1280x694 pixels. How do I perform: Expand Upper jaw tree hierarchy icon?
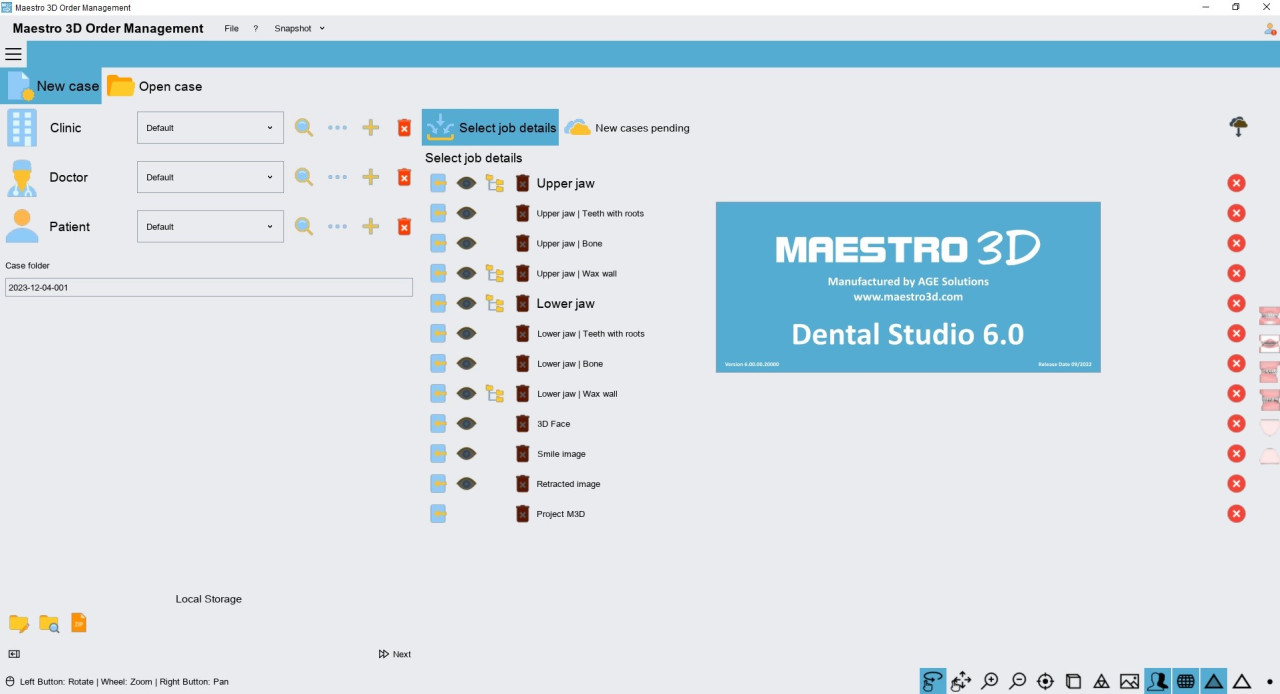495,183
